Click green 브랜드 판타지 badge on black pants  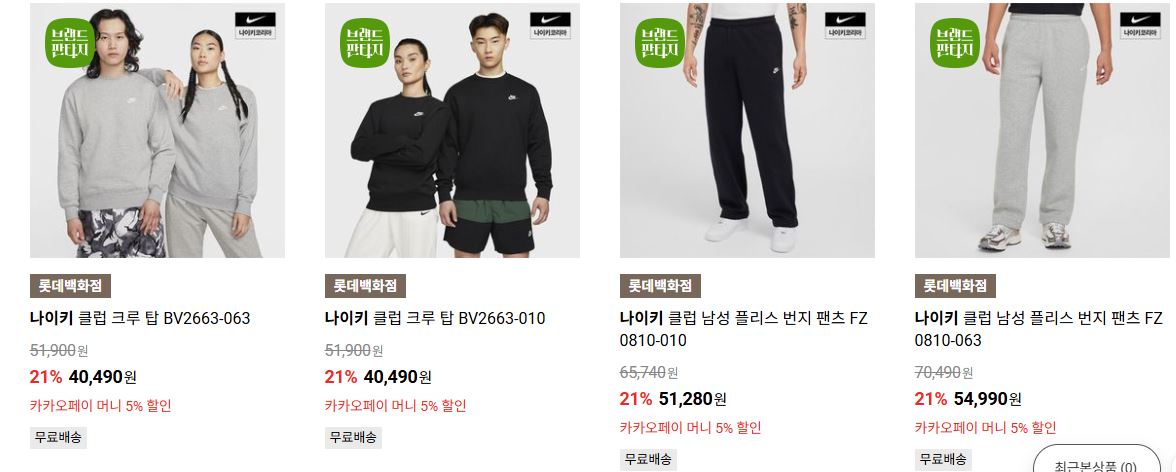click(x=660, y=43)
